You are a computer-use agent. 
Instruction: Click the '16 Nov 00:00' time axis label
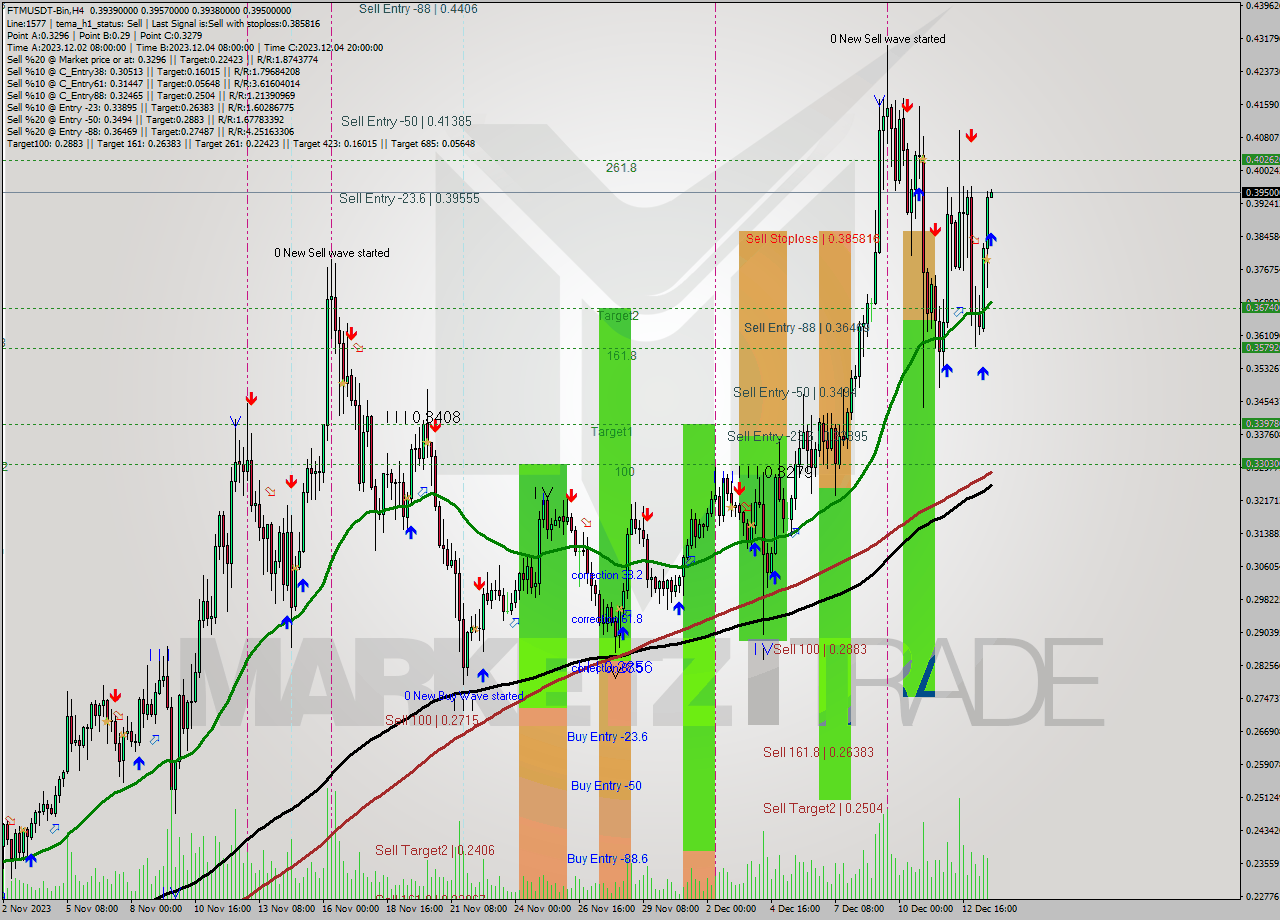click(353, 909)
